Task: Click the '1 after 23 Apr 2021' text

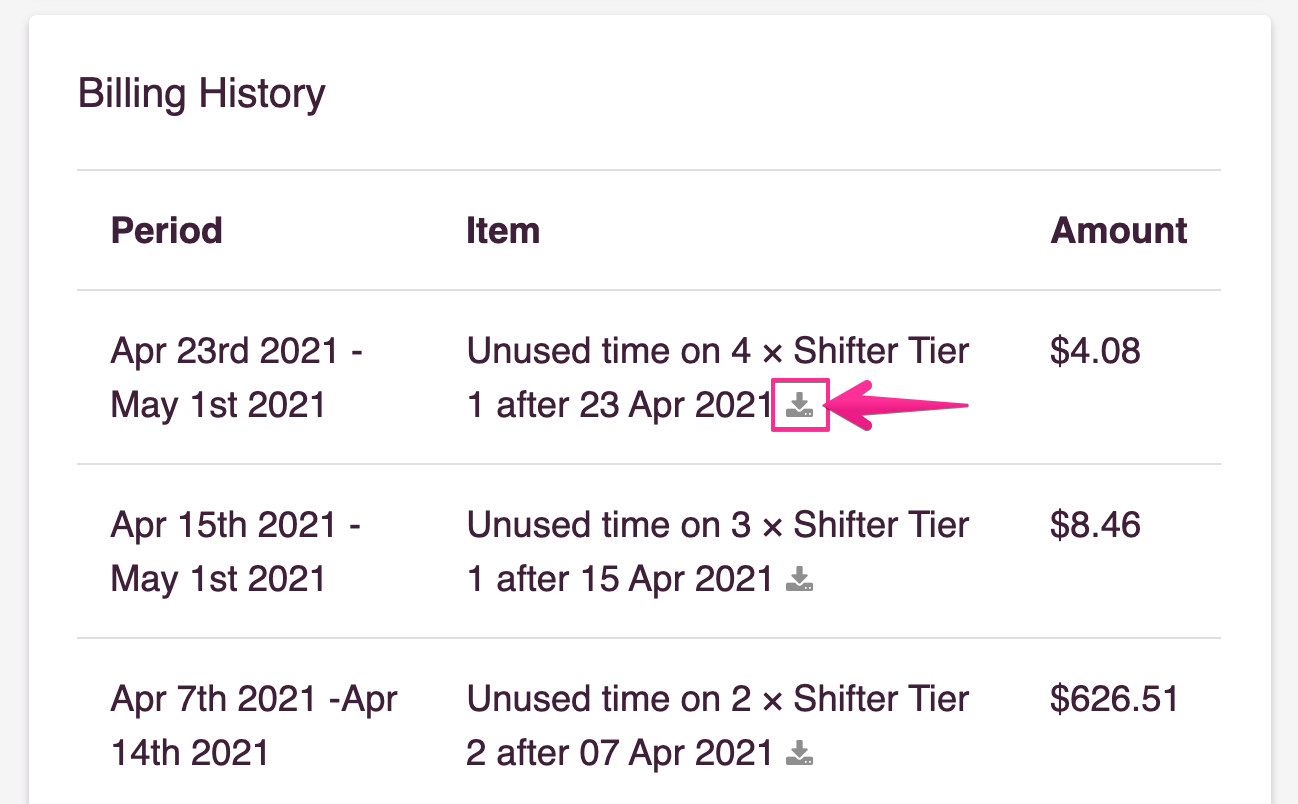Action: click(x=620, y=405)
